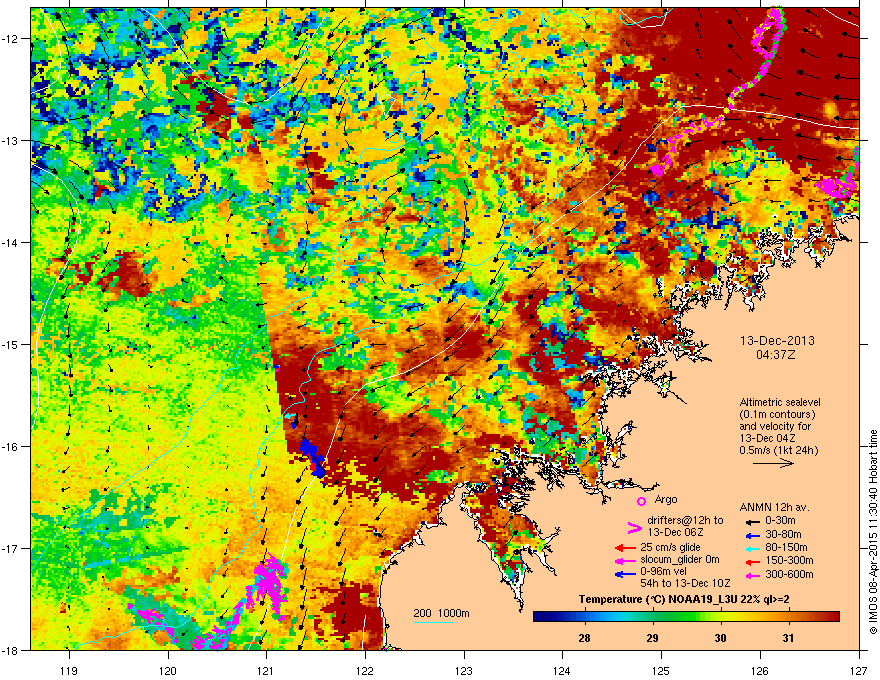Click latitude axis label -13
This screenshot has height=680, width=880.
10,141
